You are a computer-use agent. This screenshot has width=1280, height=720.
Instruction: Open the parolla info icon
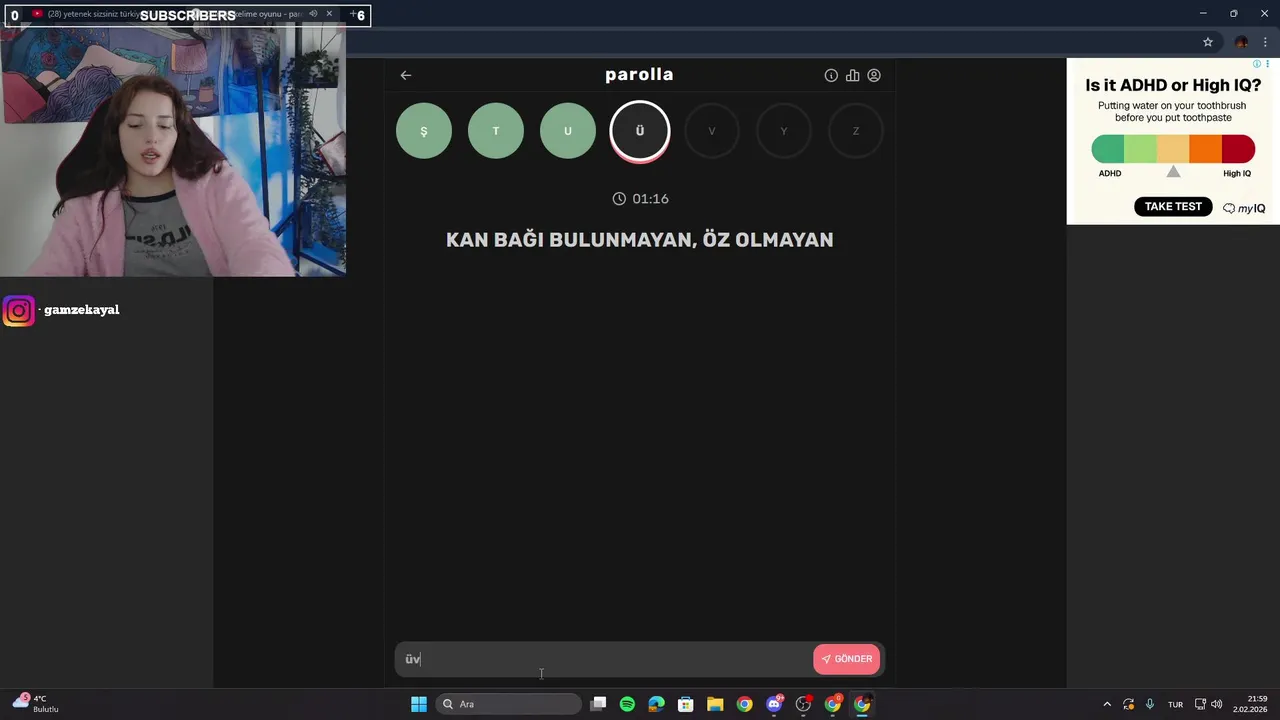(x=831, y=75)
